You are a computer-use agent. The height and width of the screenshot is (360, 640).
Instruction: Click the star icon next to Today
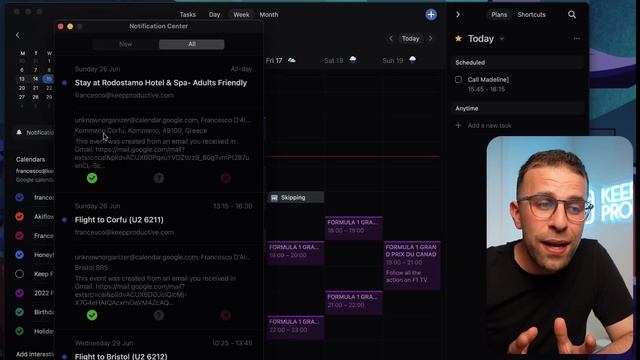click(x=458, y=38)
